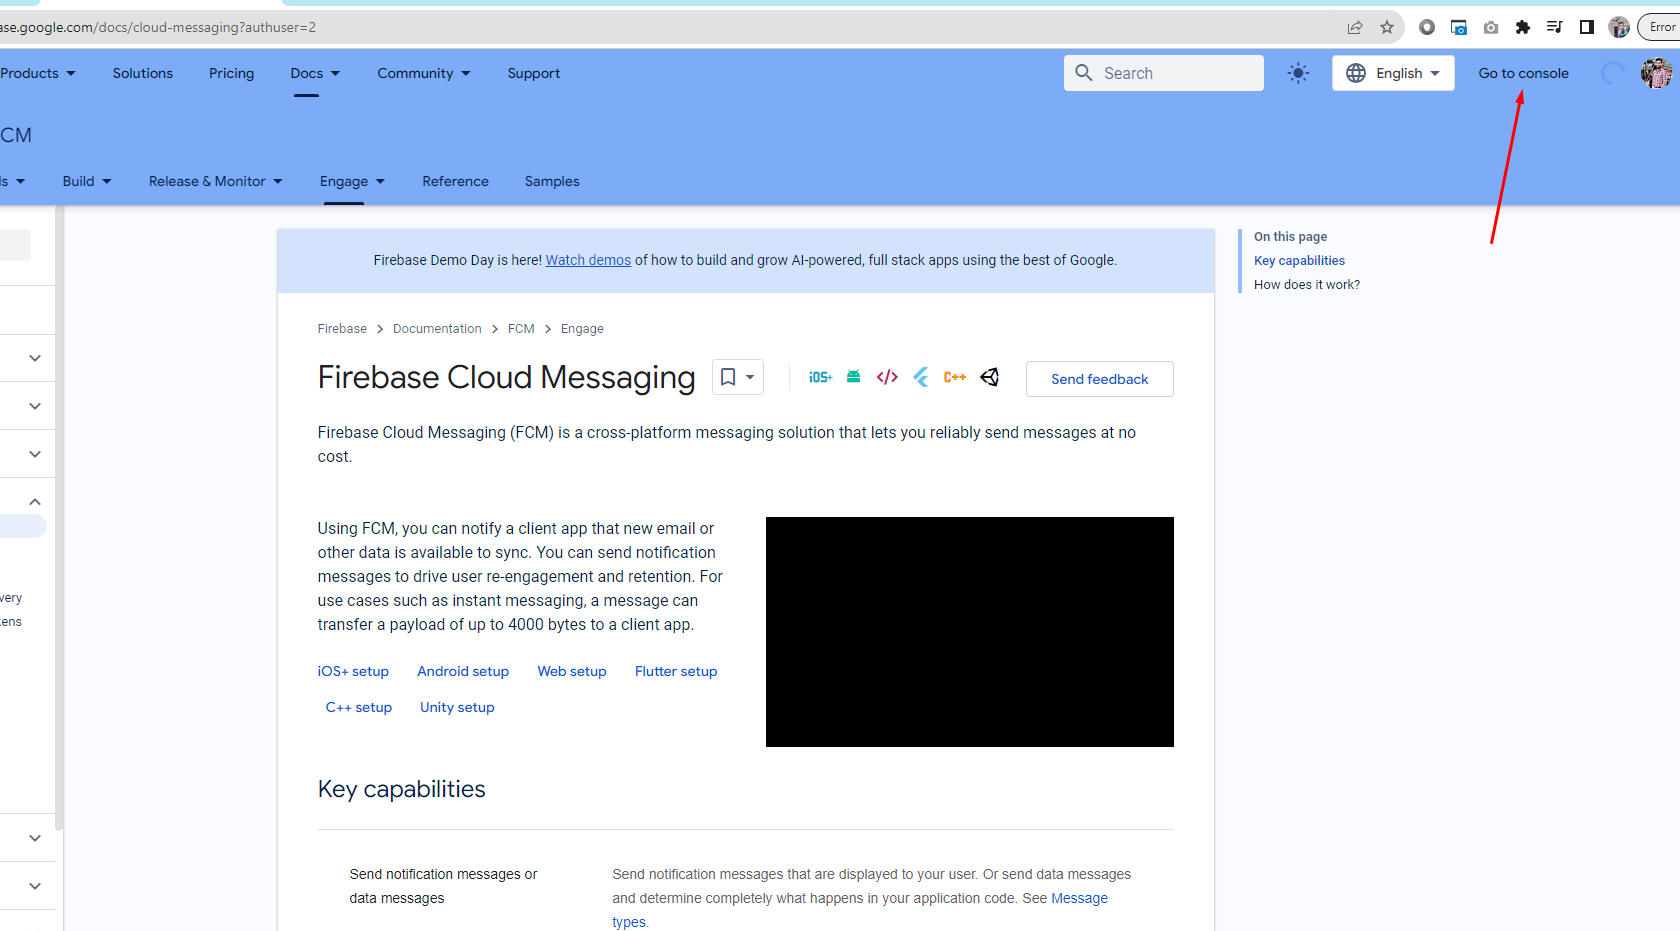Click the iOS+ platform icon
1680x931 pixels.
click(x=820, y=377)
